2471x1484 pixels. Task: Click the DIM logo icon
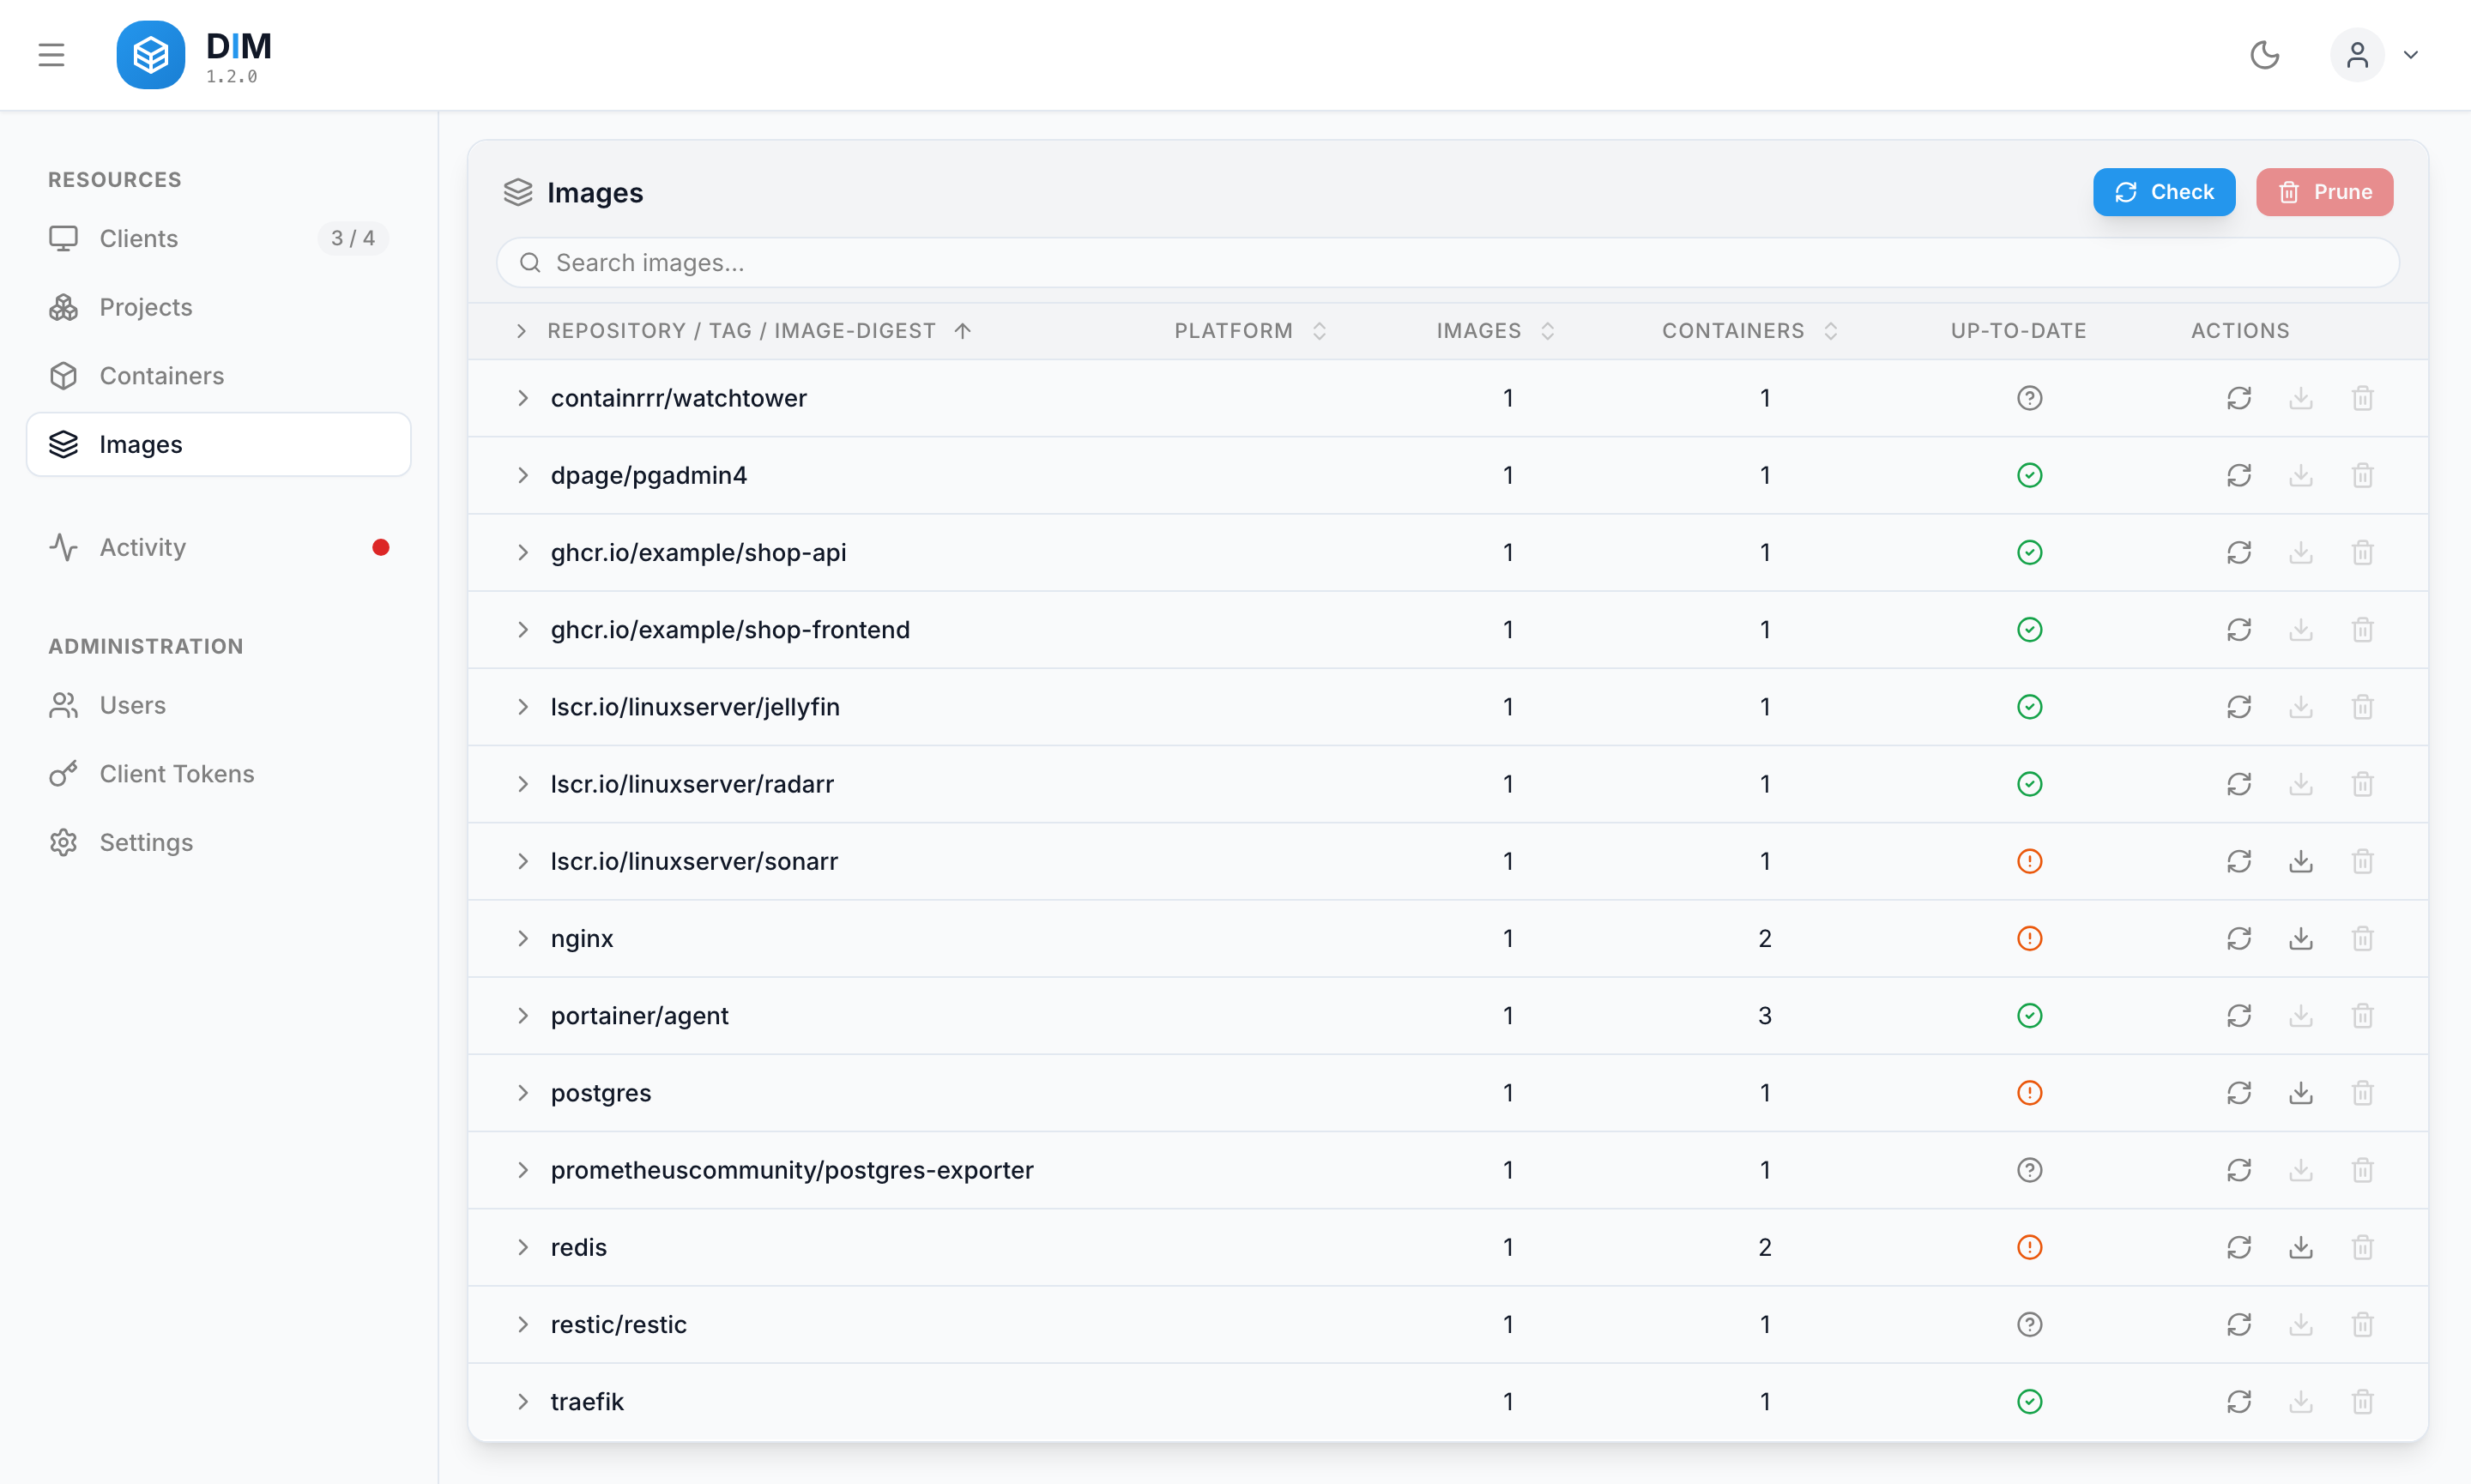150,55
